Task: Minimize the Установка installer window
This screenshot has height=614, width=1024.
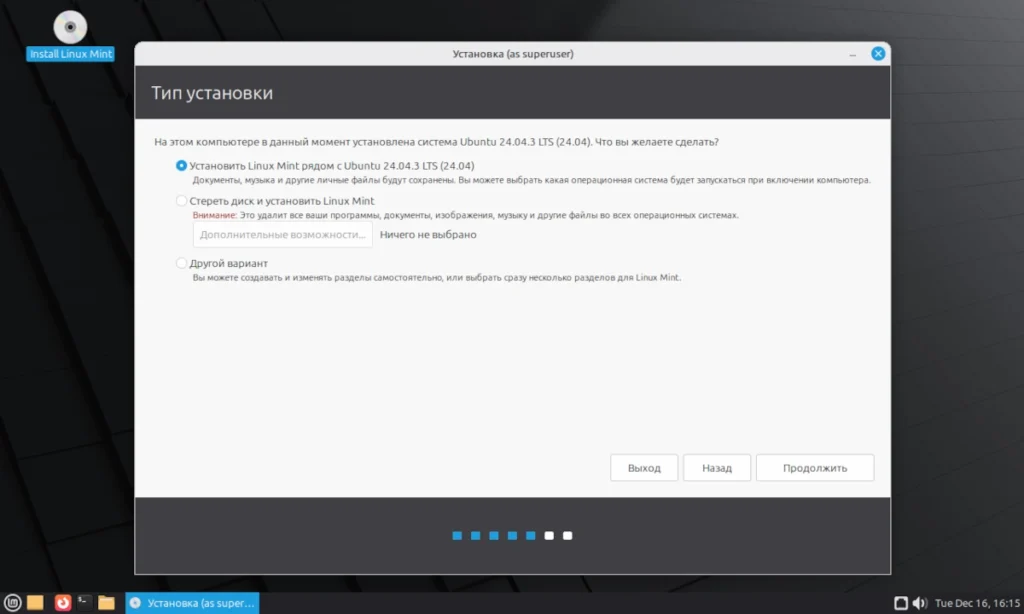Action: (x=853, y=54)
